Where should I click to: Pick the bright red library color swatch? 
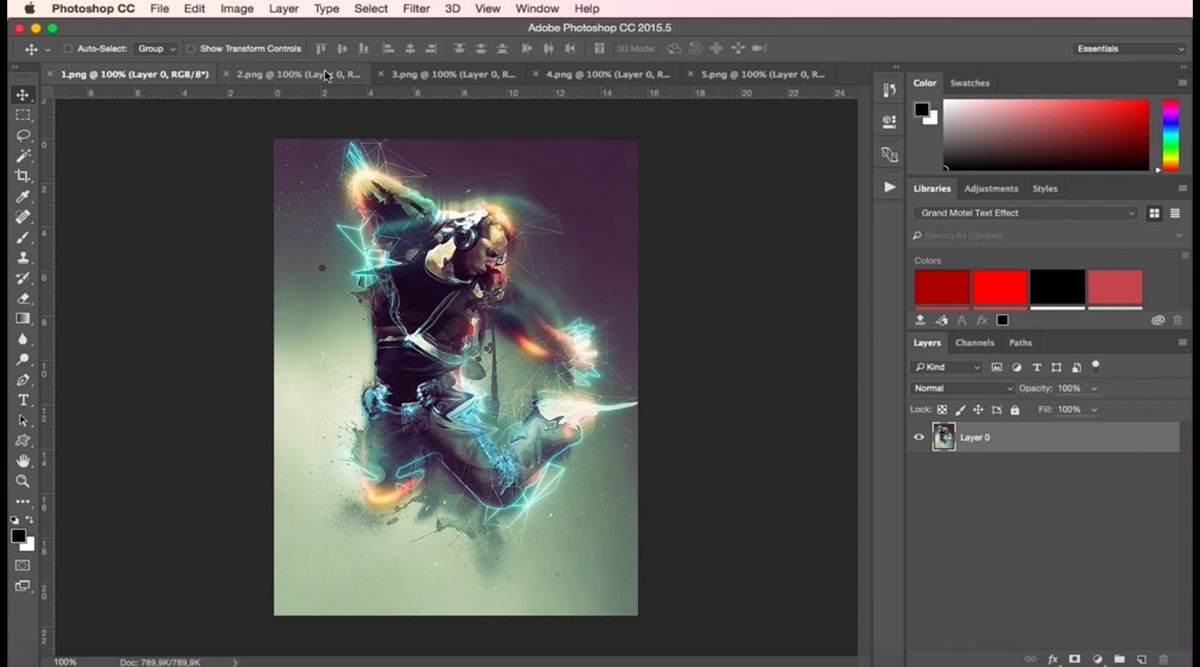click(x=1000, y=287)
